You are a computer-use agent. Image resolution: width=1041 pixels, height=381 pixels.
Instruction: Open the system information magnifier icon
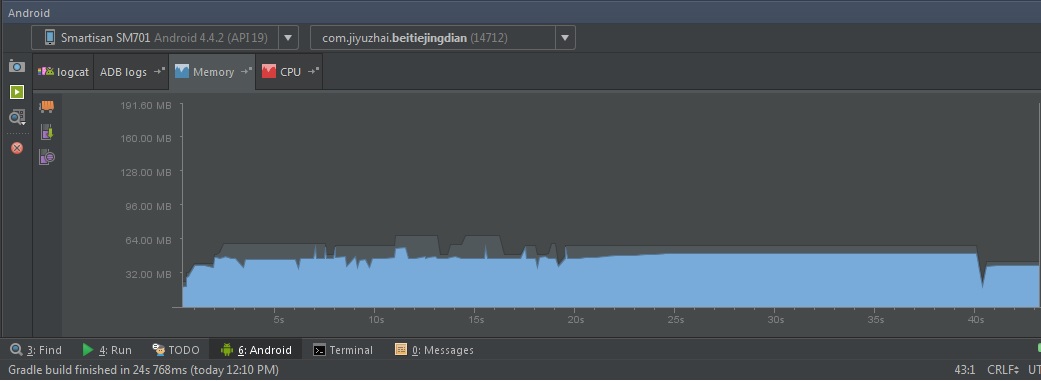17,118
